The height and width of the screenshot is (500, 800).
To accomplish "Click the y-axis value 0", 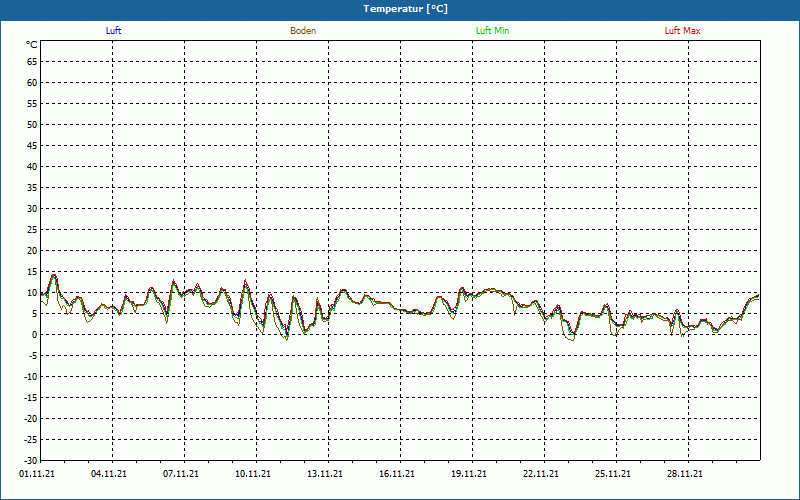I will (x=34, y=335).
